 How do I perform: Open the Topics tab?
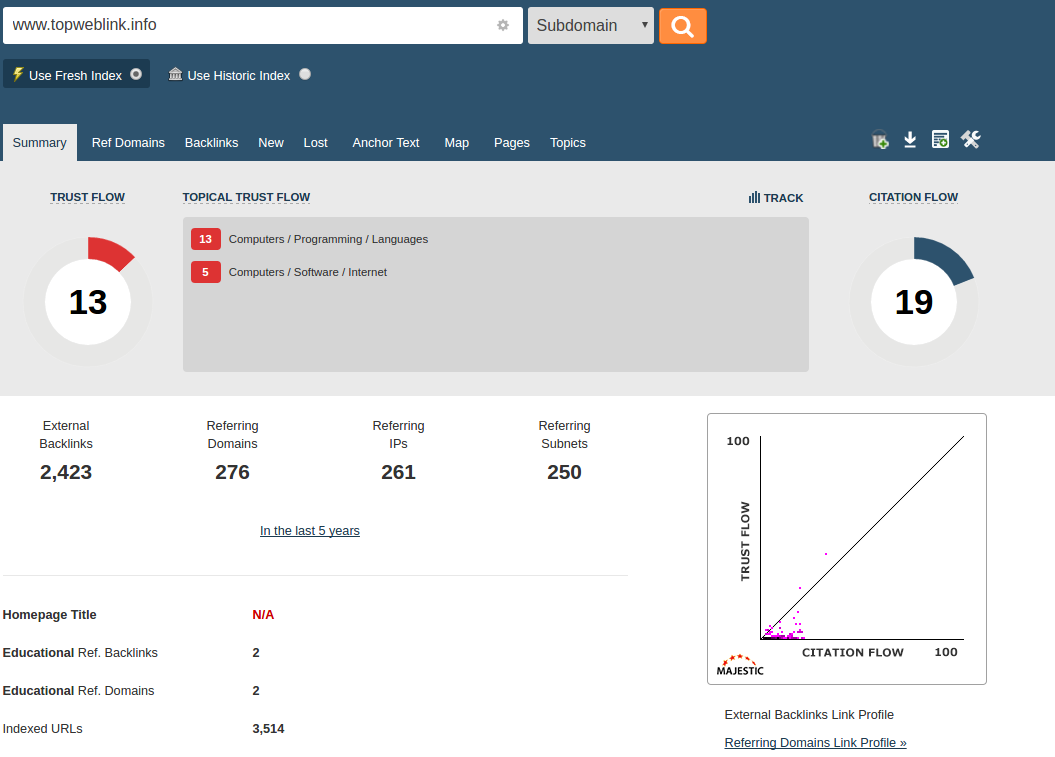pyautogui.click(x=567, y=143)
